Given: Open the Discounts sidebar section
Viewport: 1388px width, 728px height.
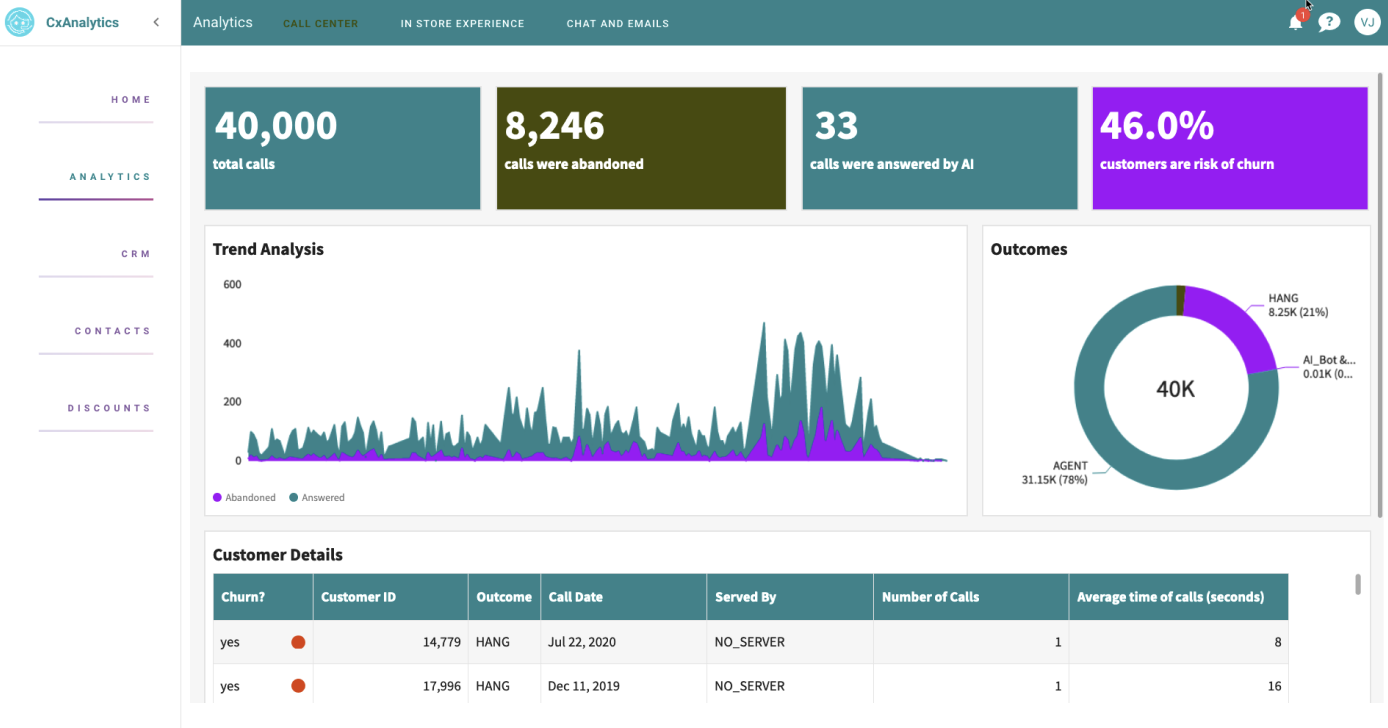Looking at the screenshot, I should pyautogui.click(x=109, y=408).
